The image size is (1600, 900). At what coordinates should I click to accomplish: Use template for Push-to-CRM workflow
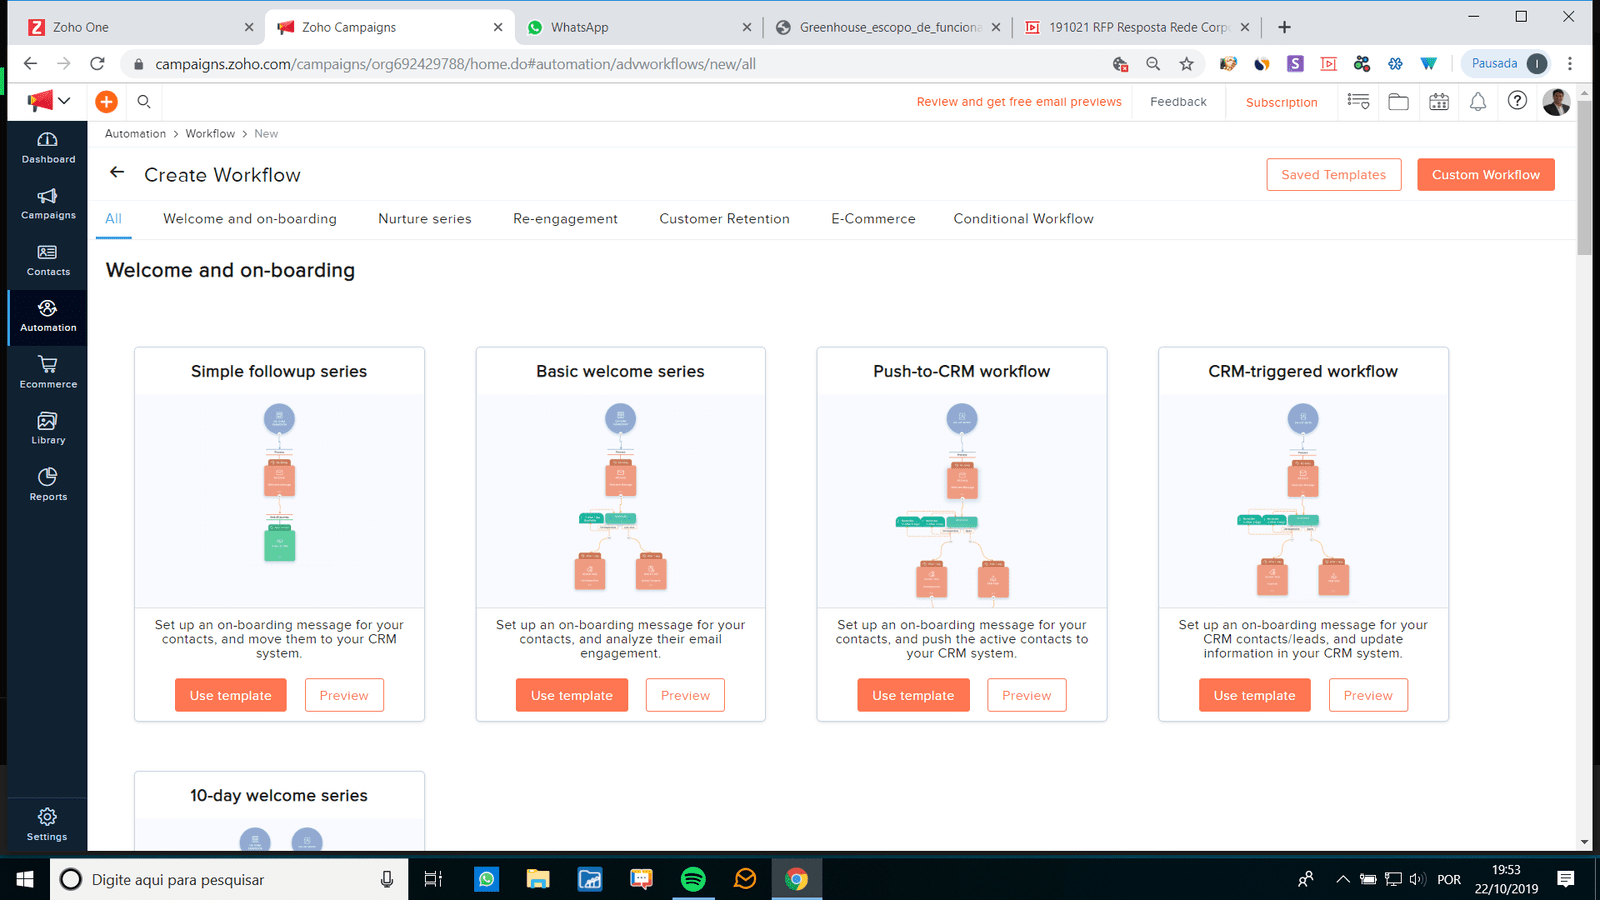[913, 695]
